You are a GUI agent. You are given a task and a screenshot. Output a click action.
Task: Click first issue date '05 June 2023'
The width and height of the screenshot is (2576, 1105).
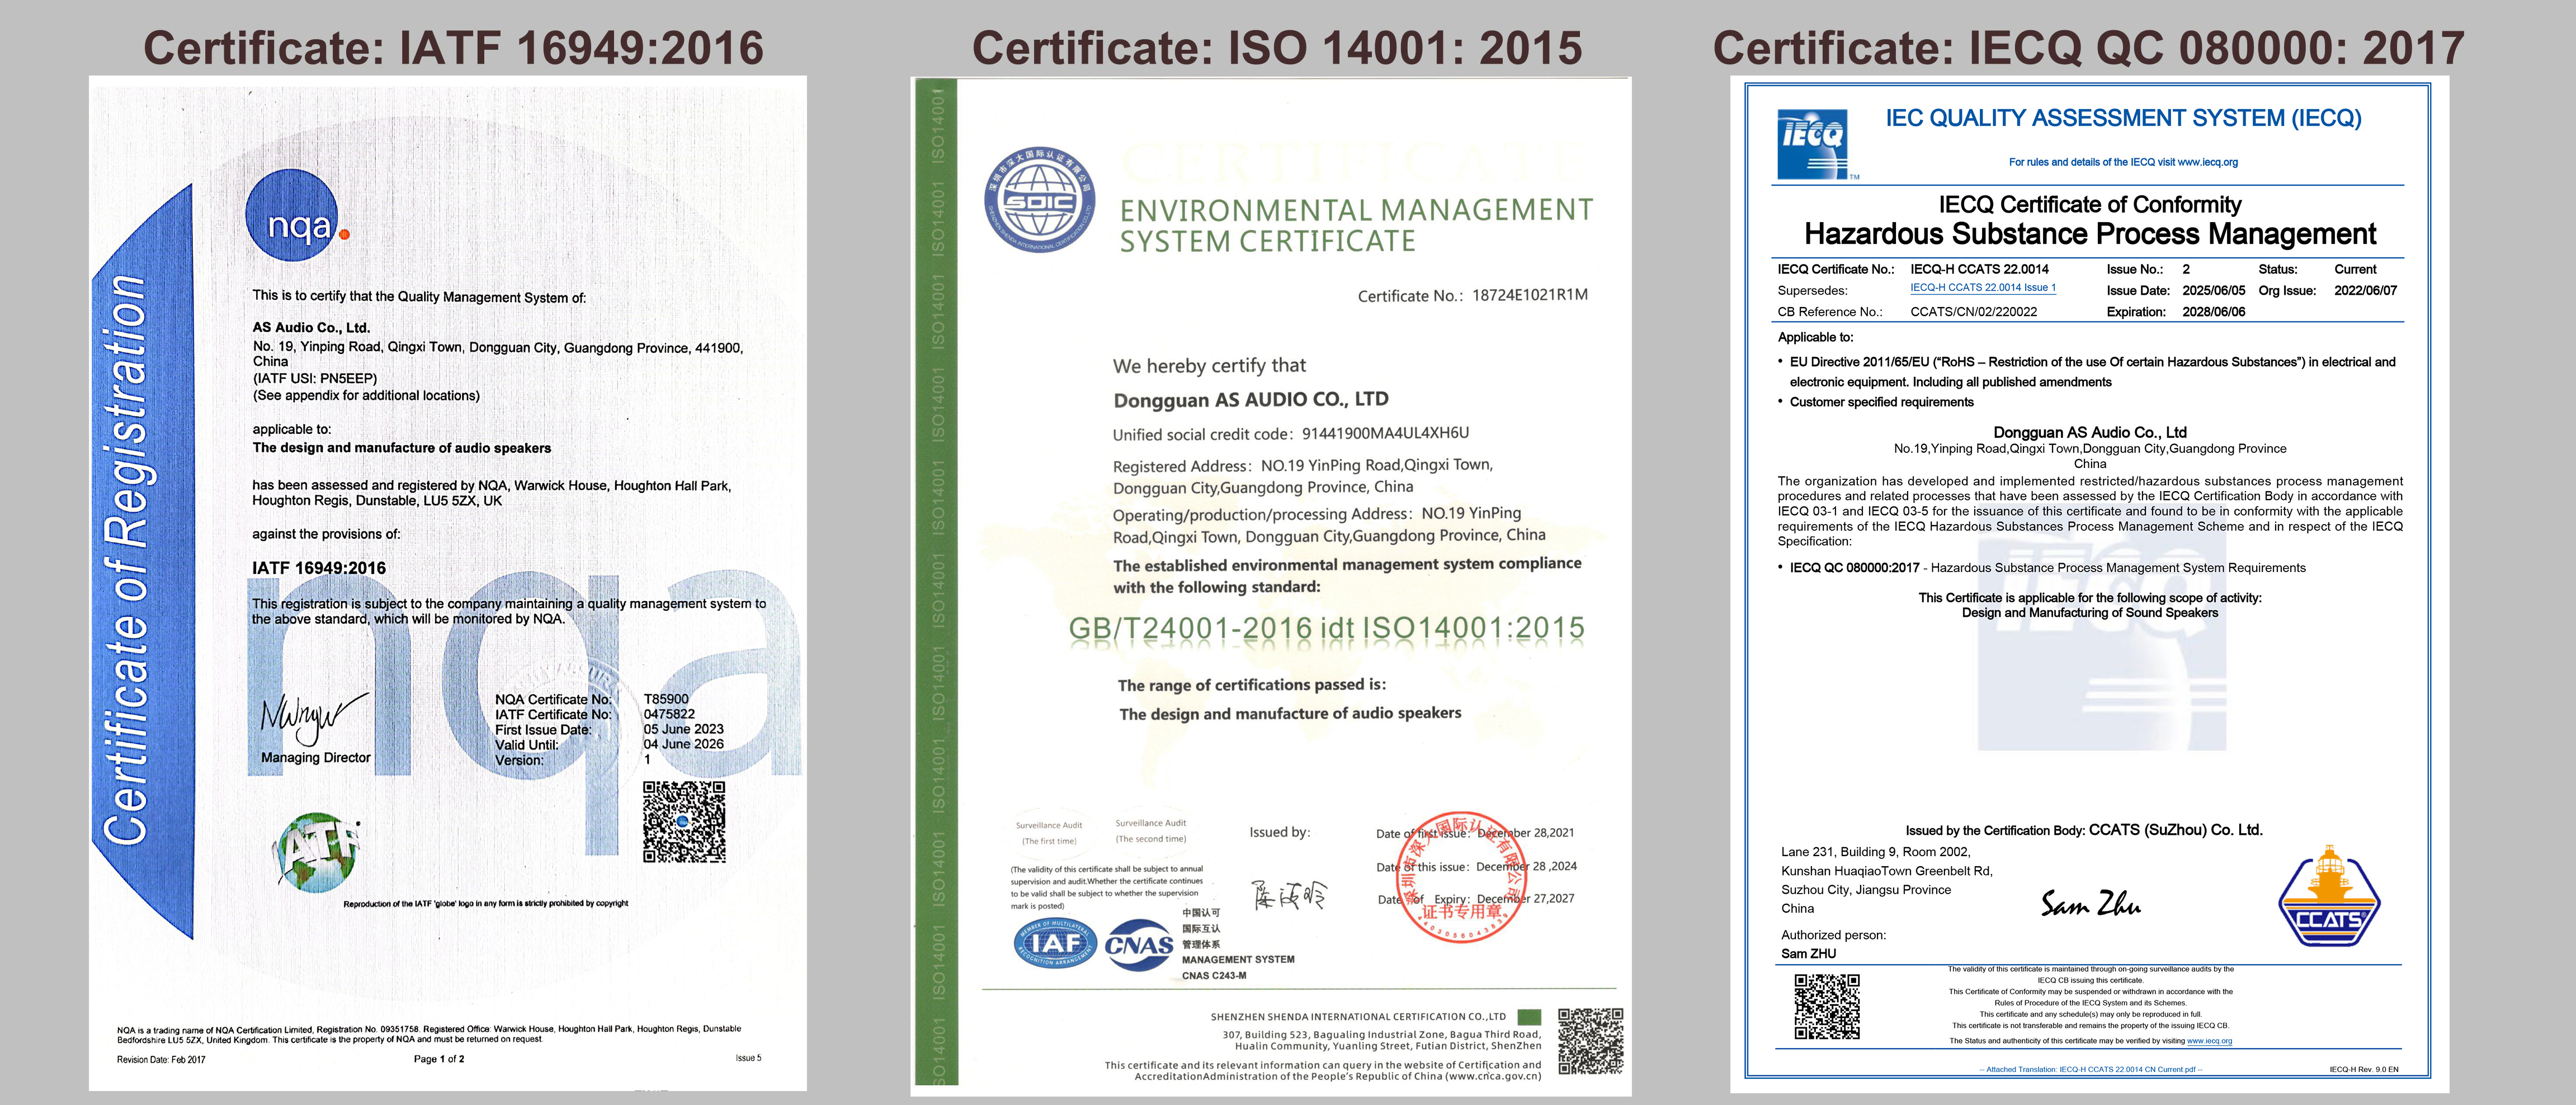coord(683,729)
